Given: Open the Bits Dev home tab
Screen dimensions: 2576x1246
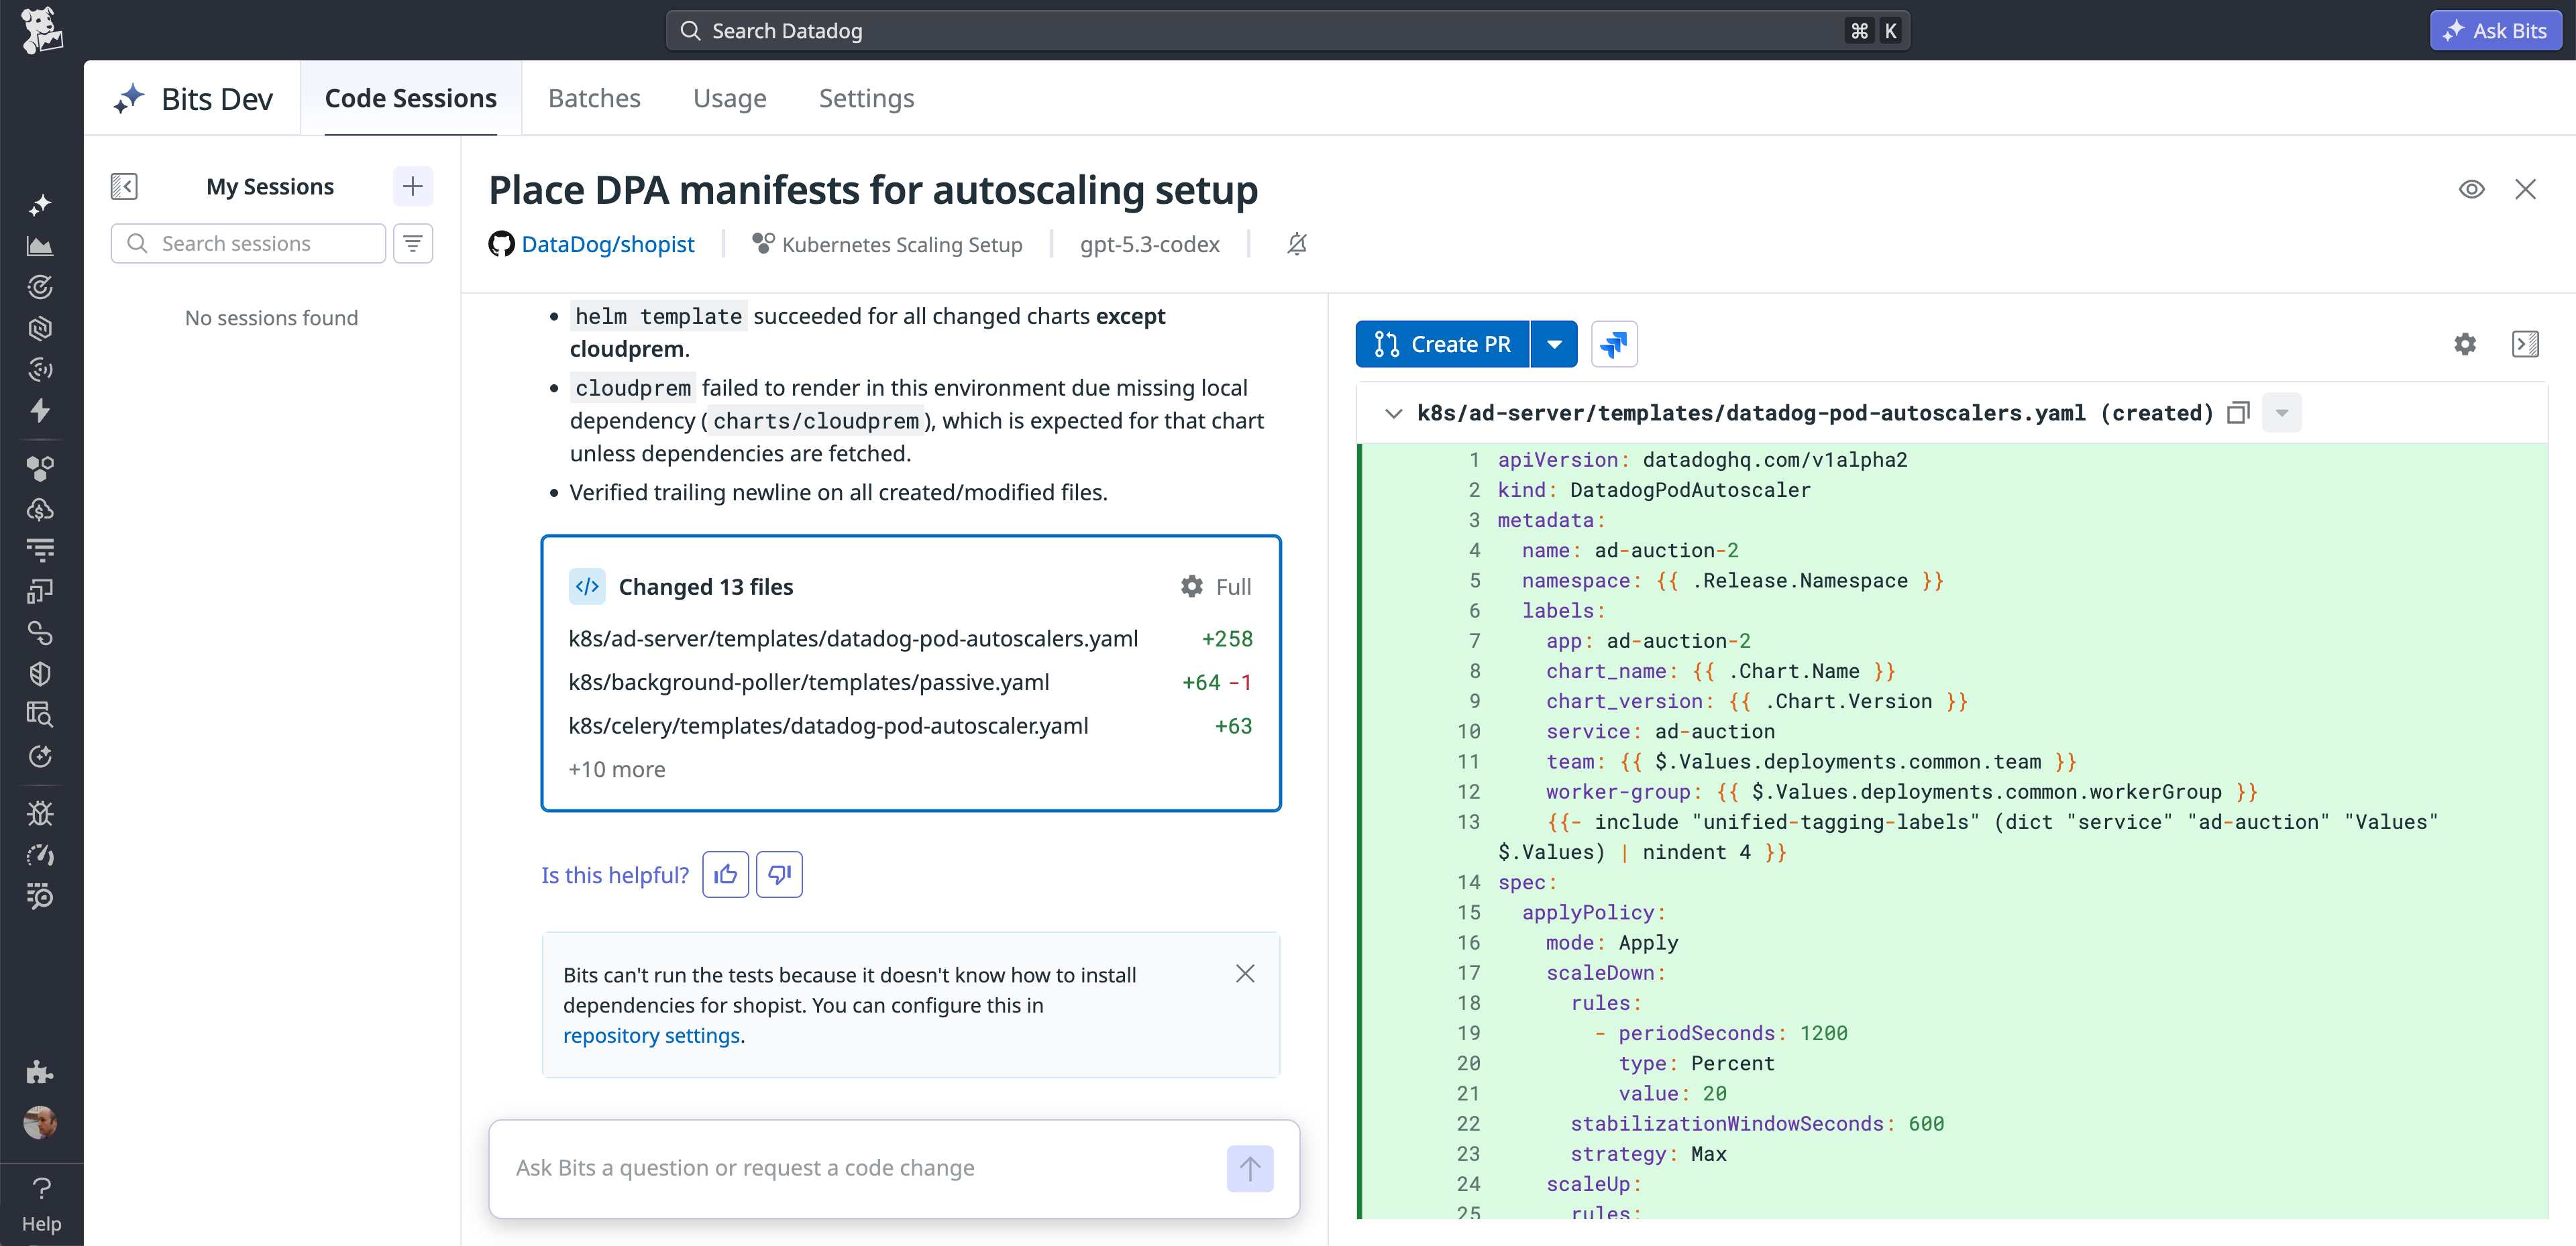Looking at the screenshot, I should pyautogui.click(x=192, y=98).
